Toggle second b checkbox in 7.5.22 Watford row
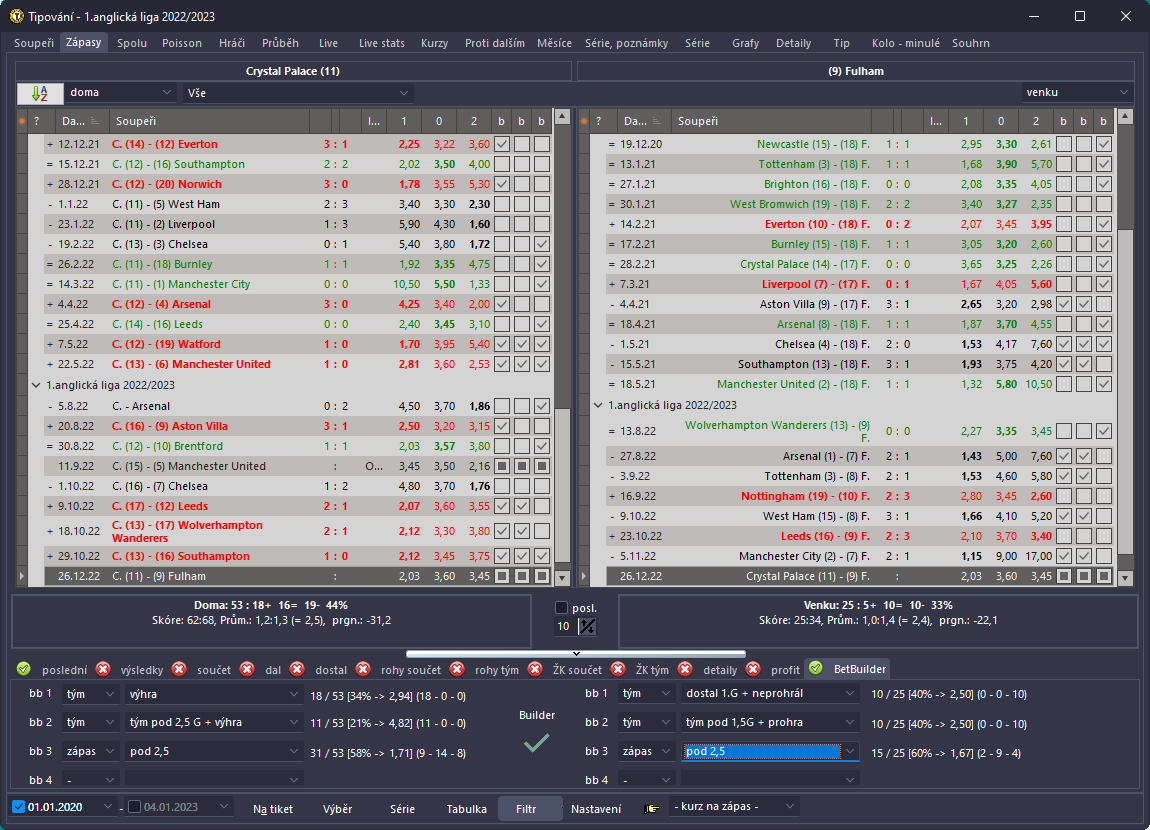 pos(521,344)
